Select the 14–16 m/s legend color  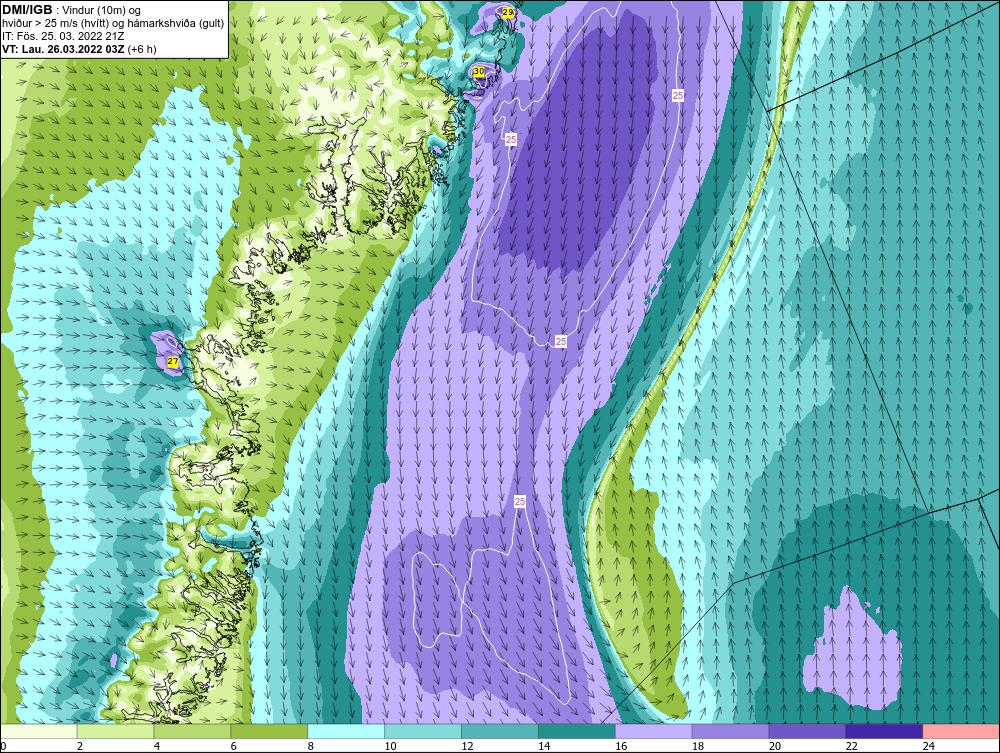pyautogui.click(x=577, y=731)
